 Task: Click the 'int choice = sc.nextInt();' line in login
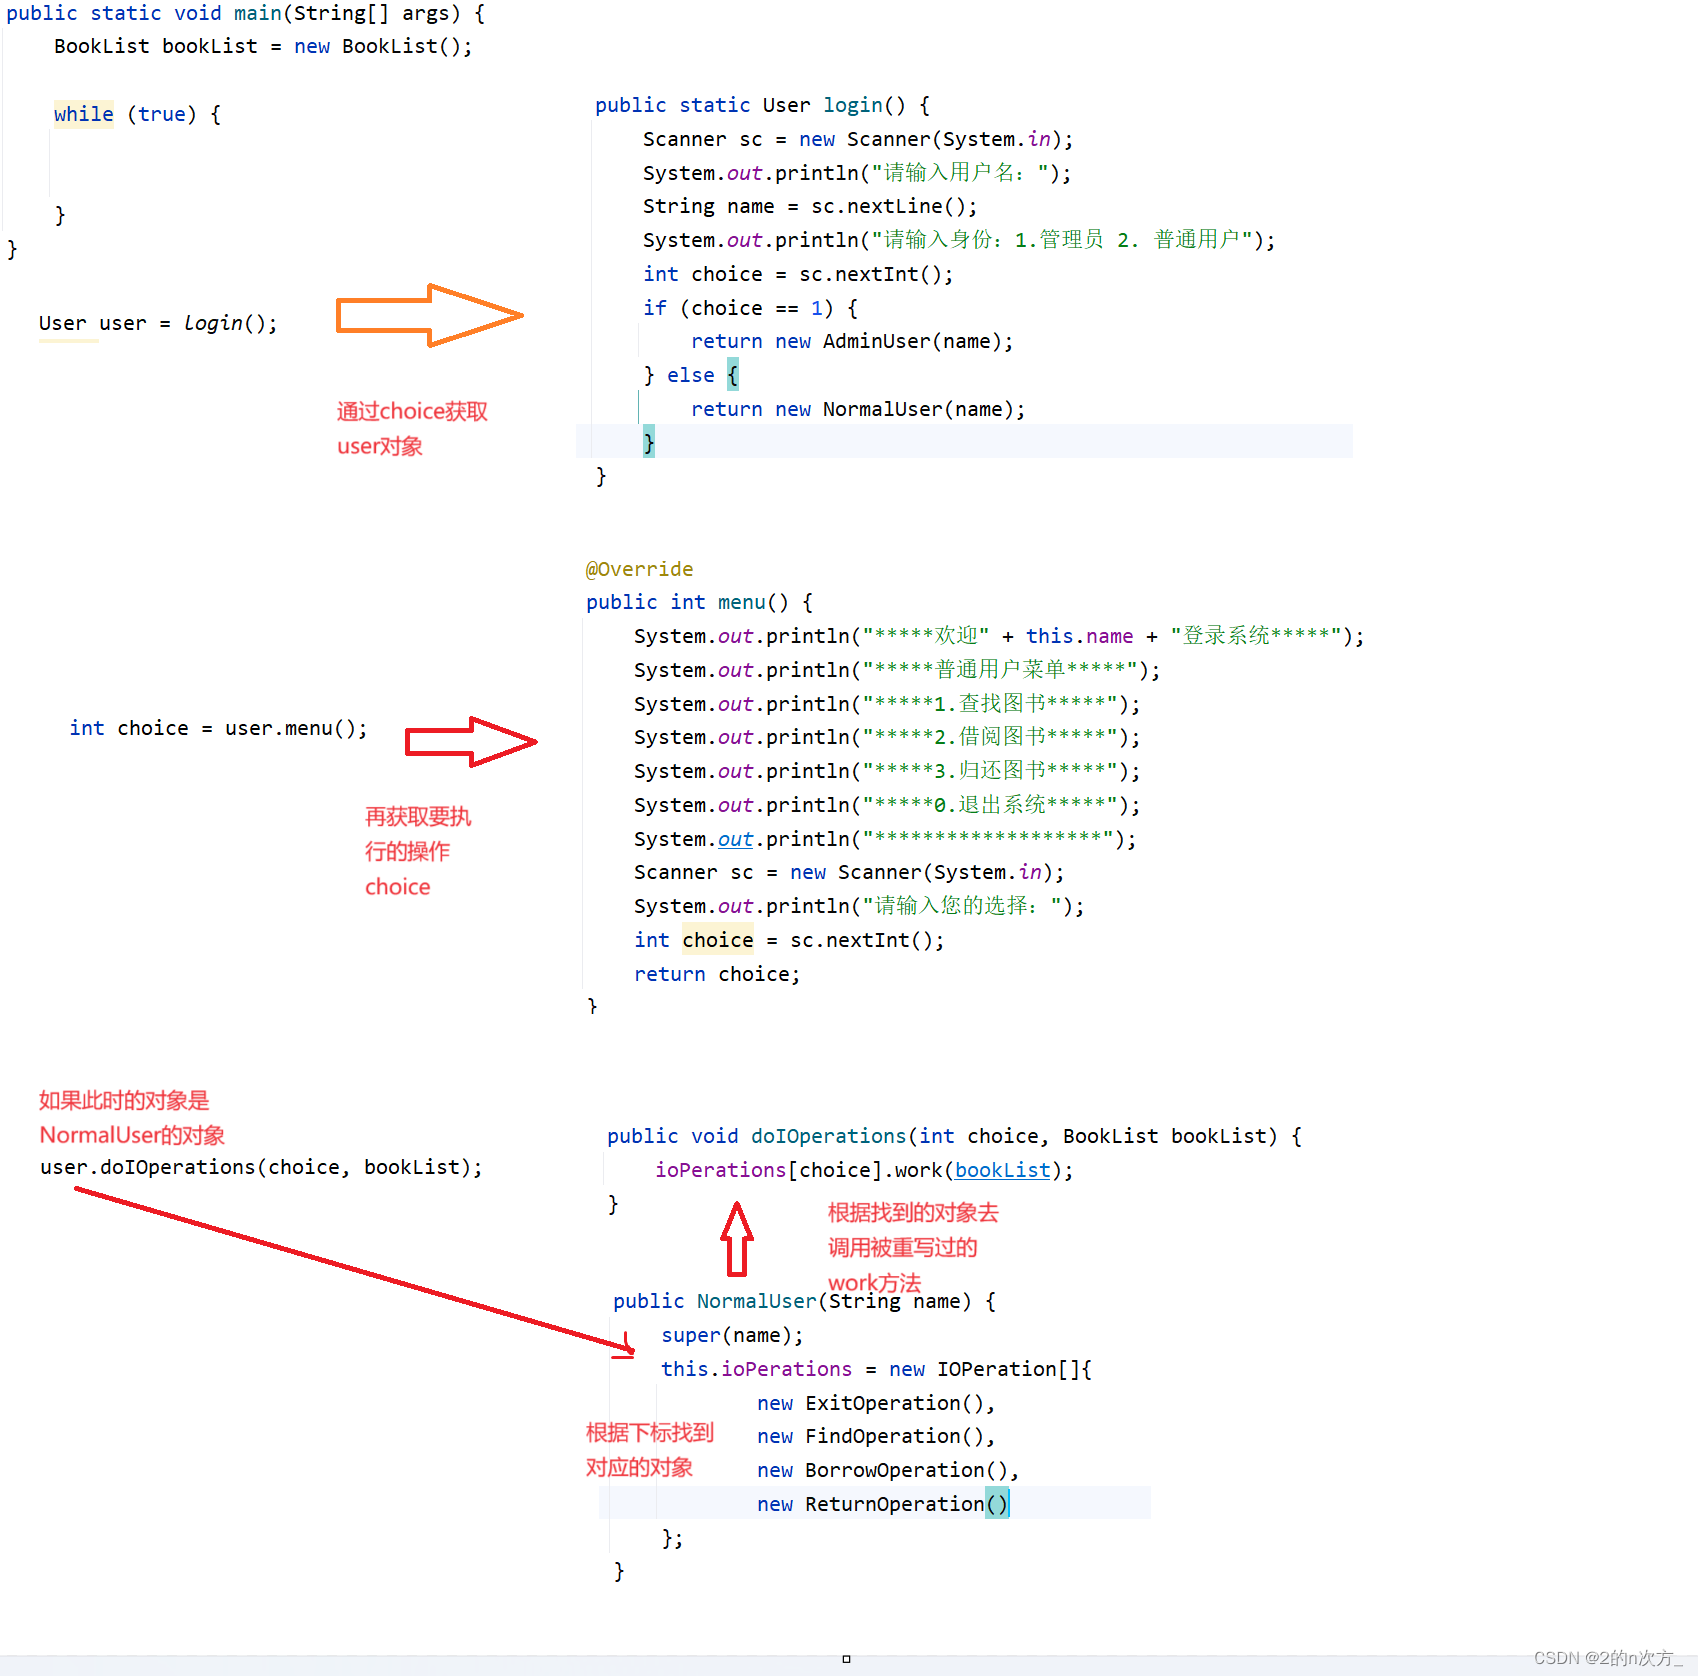click(798, 274)
